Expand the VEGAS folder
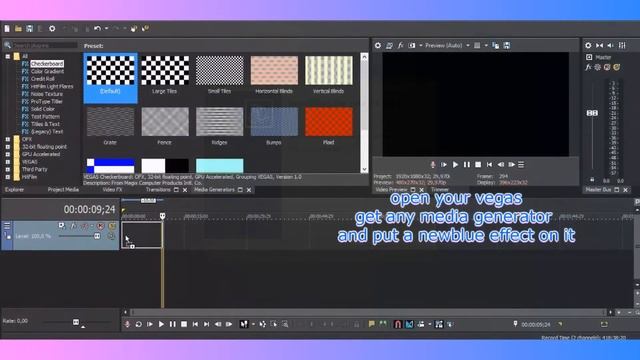This screenshot has height=360, width=640. [x=8, y=162]
